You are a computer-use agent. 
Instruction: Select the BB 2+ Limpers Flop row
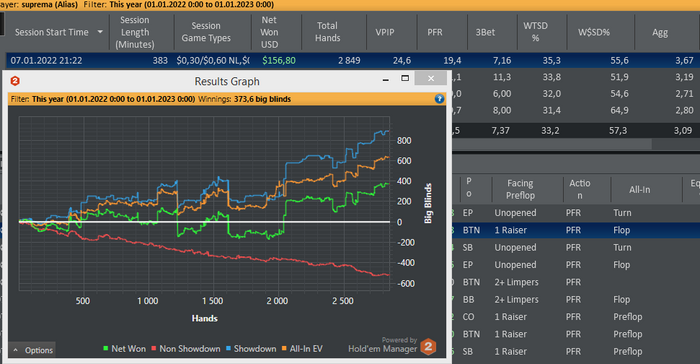[x=576, y=300]
